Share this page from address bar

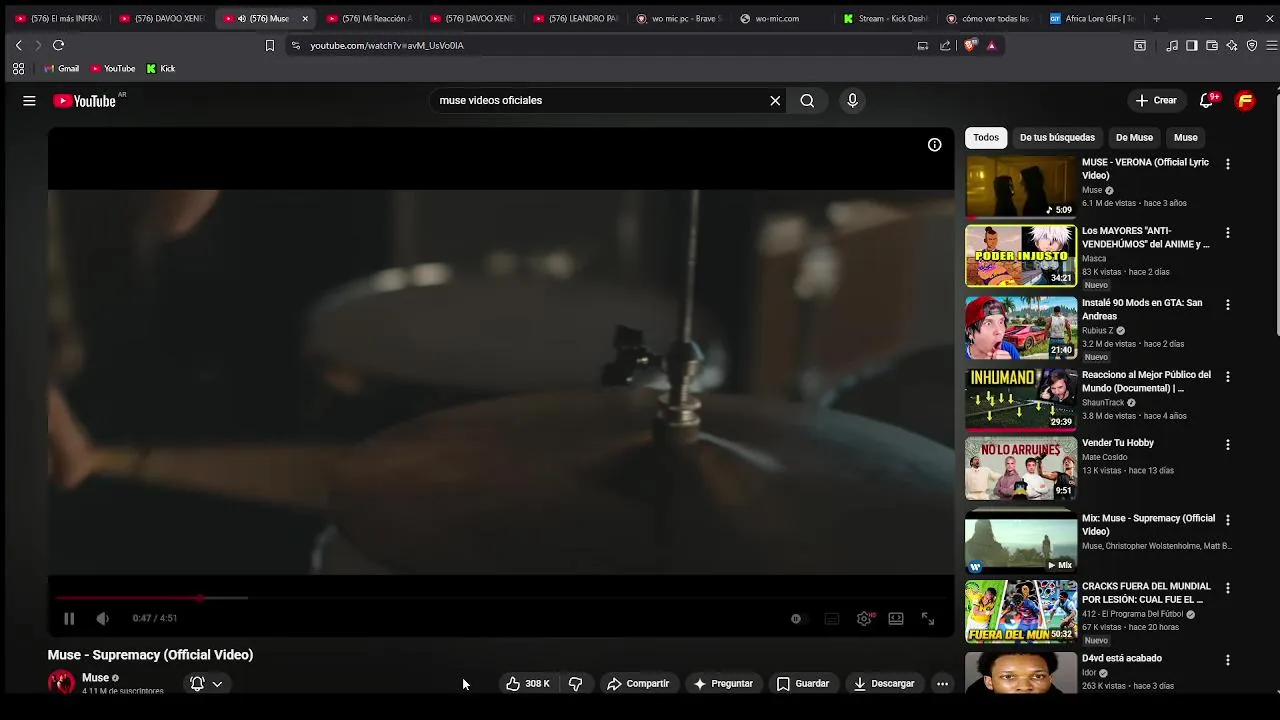pos(945,45)
